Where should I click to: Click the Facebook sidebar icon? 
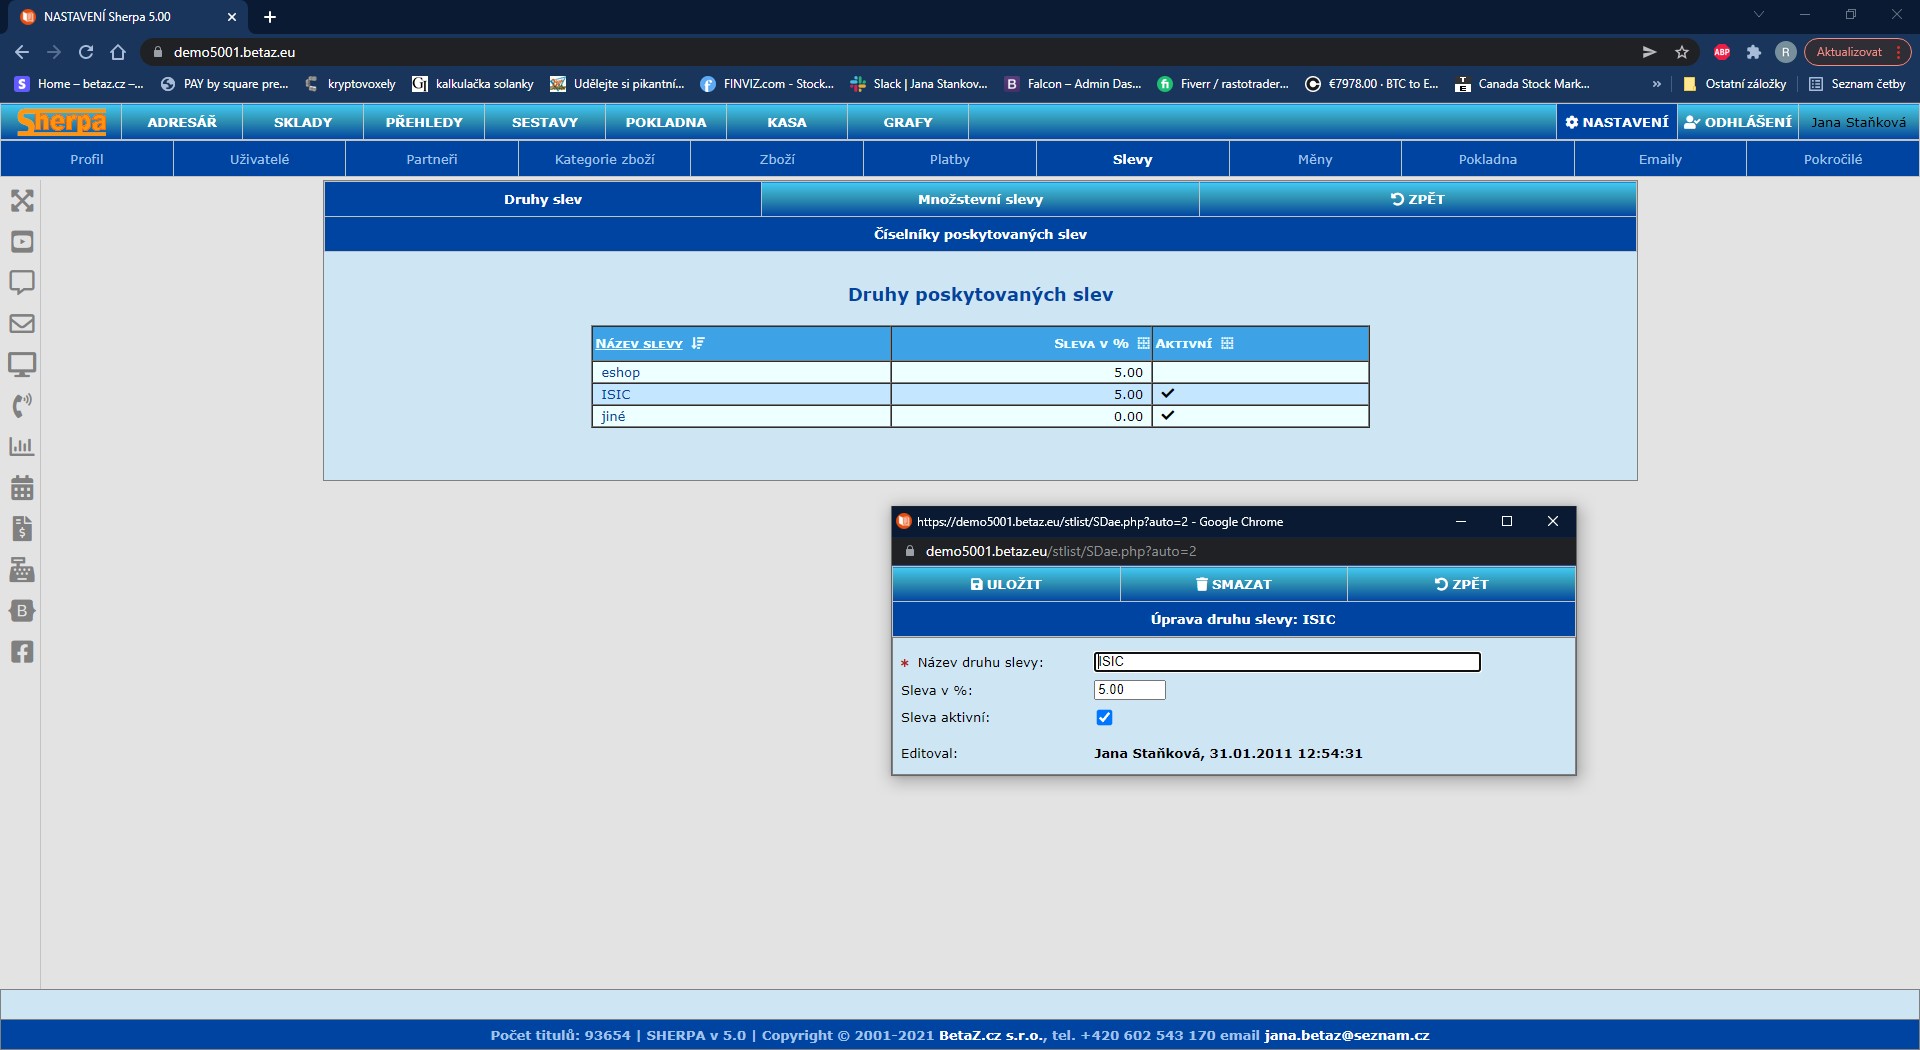pos(22,652)
